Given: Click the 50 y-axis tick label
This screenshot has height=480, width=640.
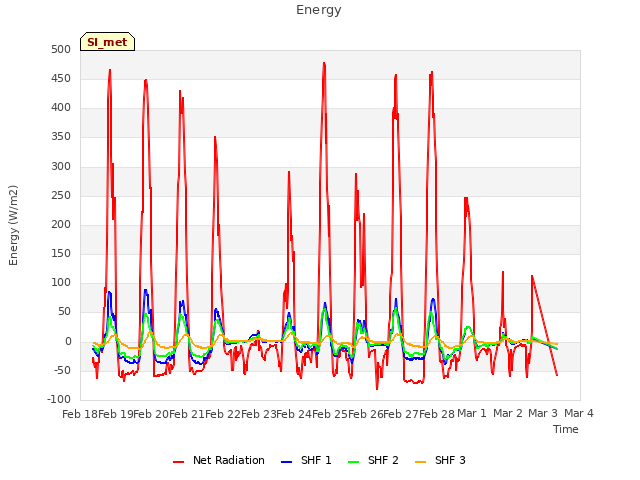Looking at the screenshot, I should pos(64,311).
